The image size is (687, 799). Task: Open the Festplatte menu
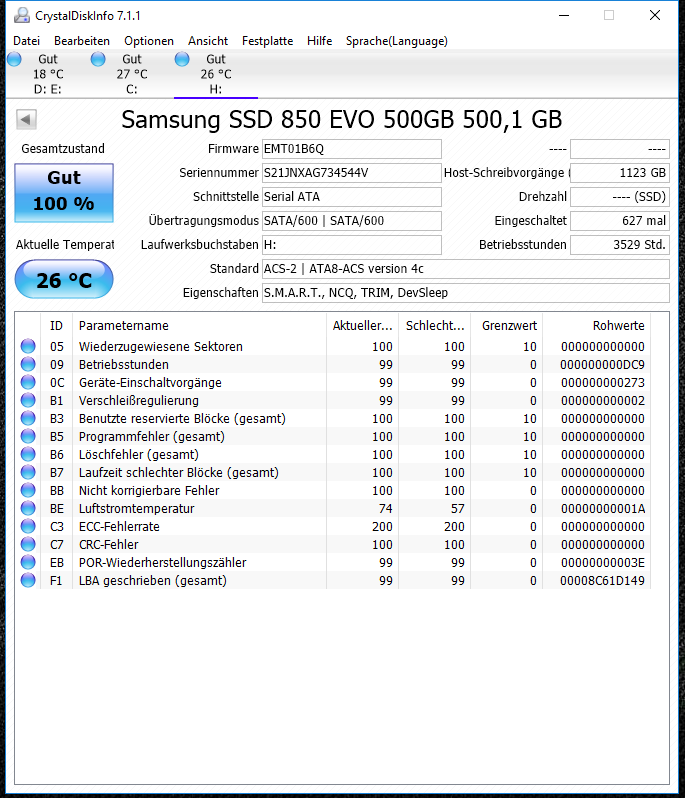point(268,41)
